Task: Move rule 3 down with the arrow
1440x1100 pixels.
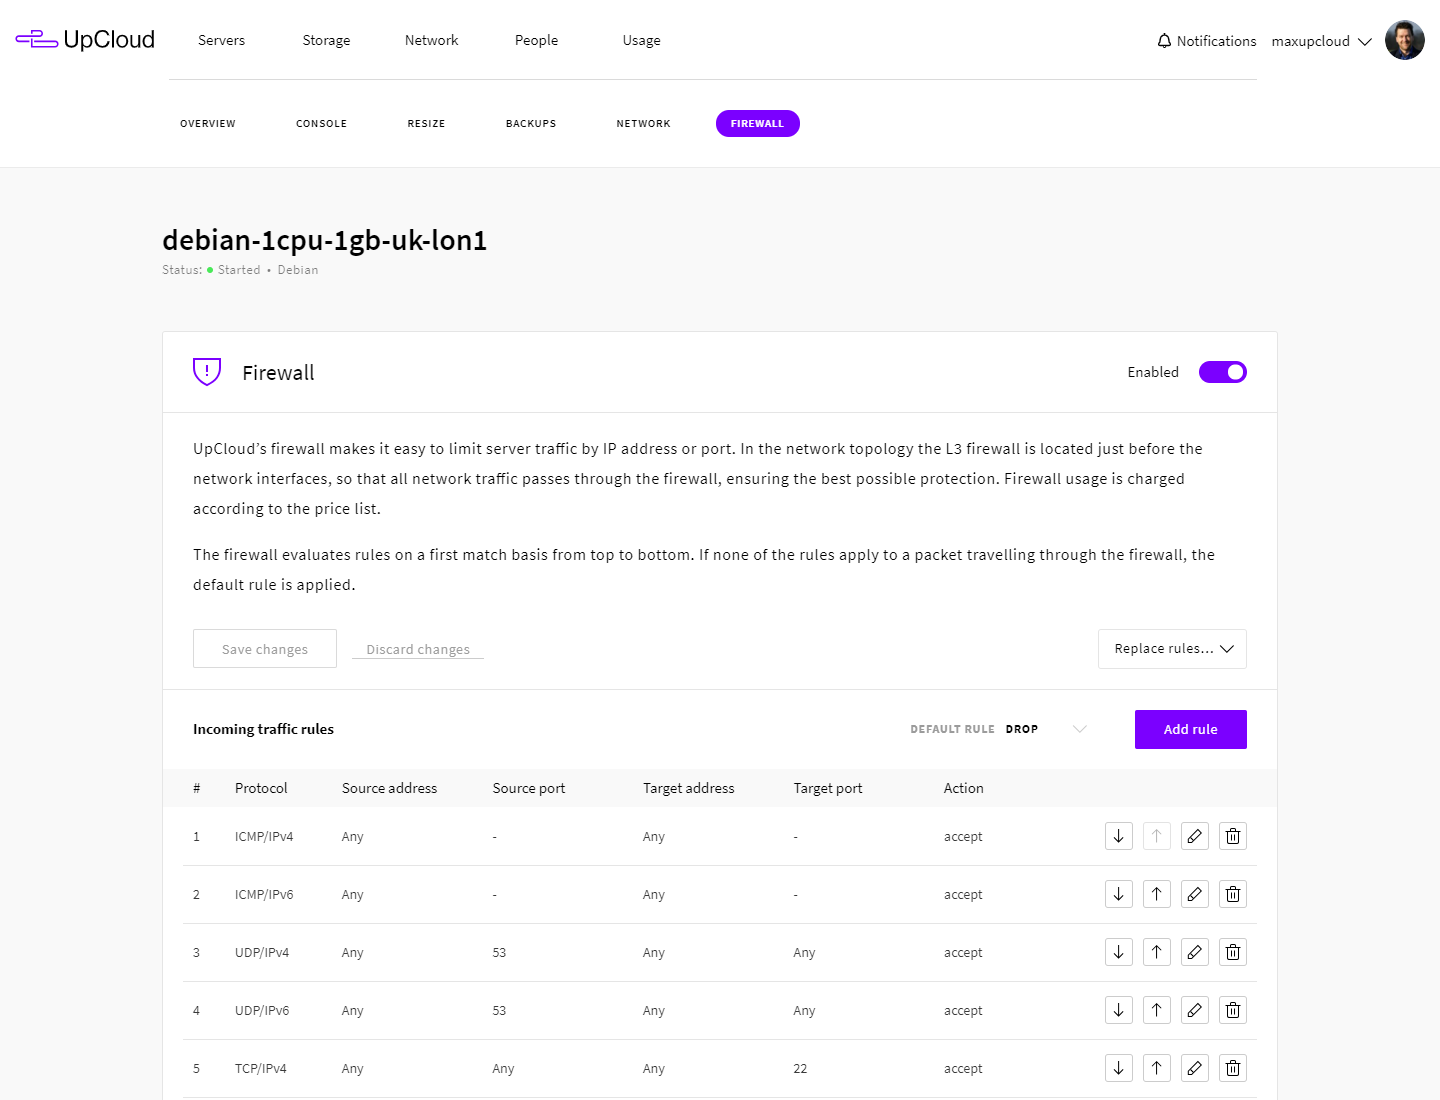Action: tap(1118, 952)
